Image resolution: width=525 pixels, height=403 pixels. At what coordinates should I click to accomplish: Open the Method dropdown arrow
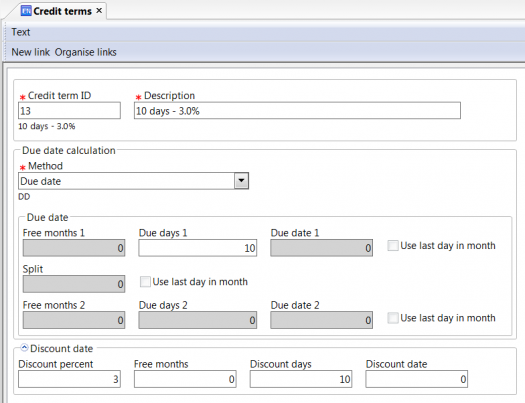pyautogui.click(x=241, y=181)
